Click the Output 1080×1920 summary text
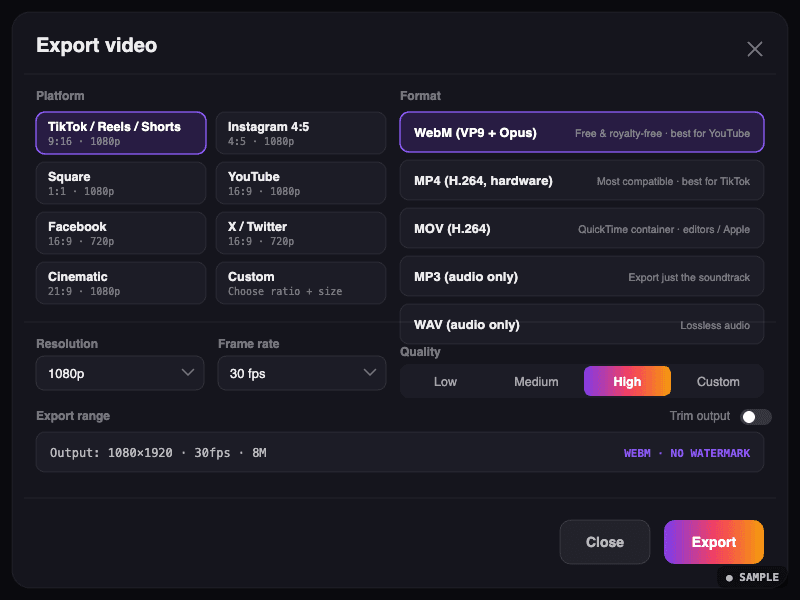This screenshot has width=800, height=600. tap(158, 453)
